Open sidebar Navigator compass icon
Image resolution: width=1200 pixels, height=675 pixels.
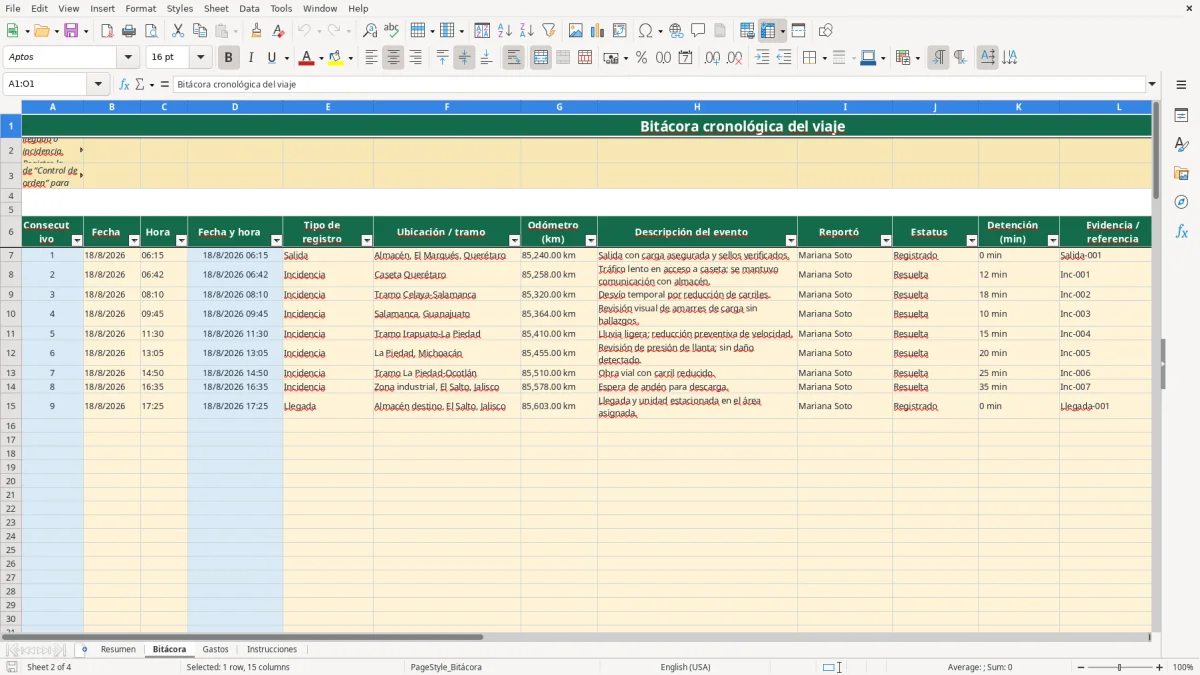tap(1181, 202)
